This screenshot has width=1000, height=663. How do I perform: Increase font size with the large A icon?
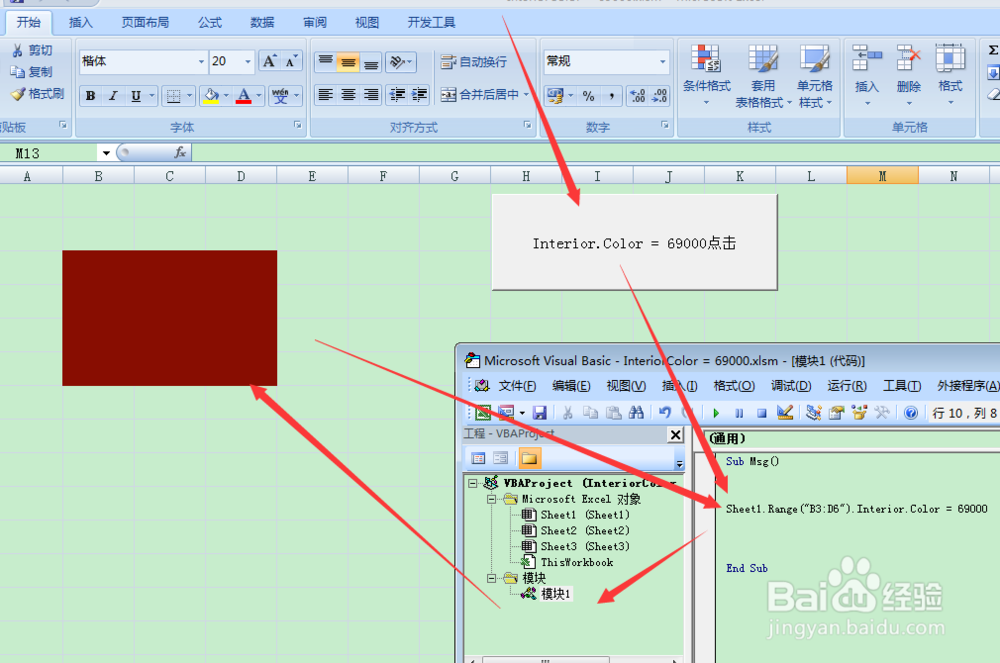tap(270, 61)
